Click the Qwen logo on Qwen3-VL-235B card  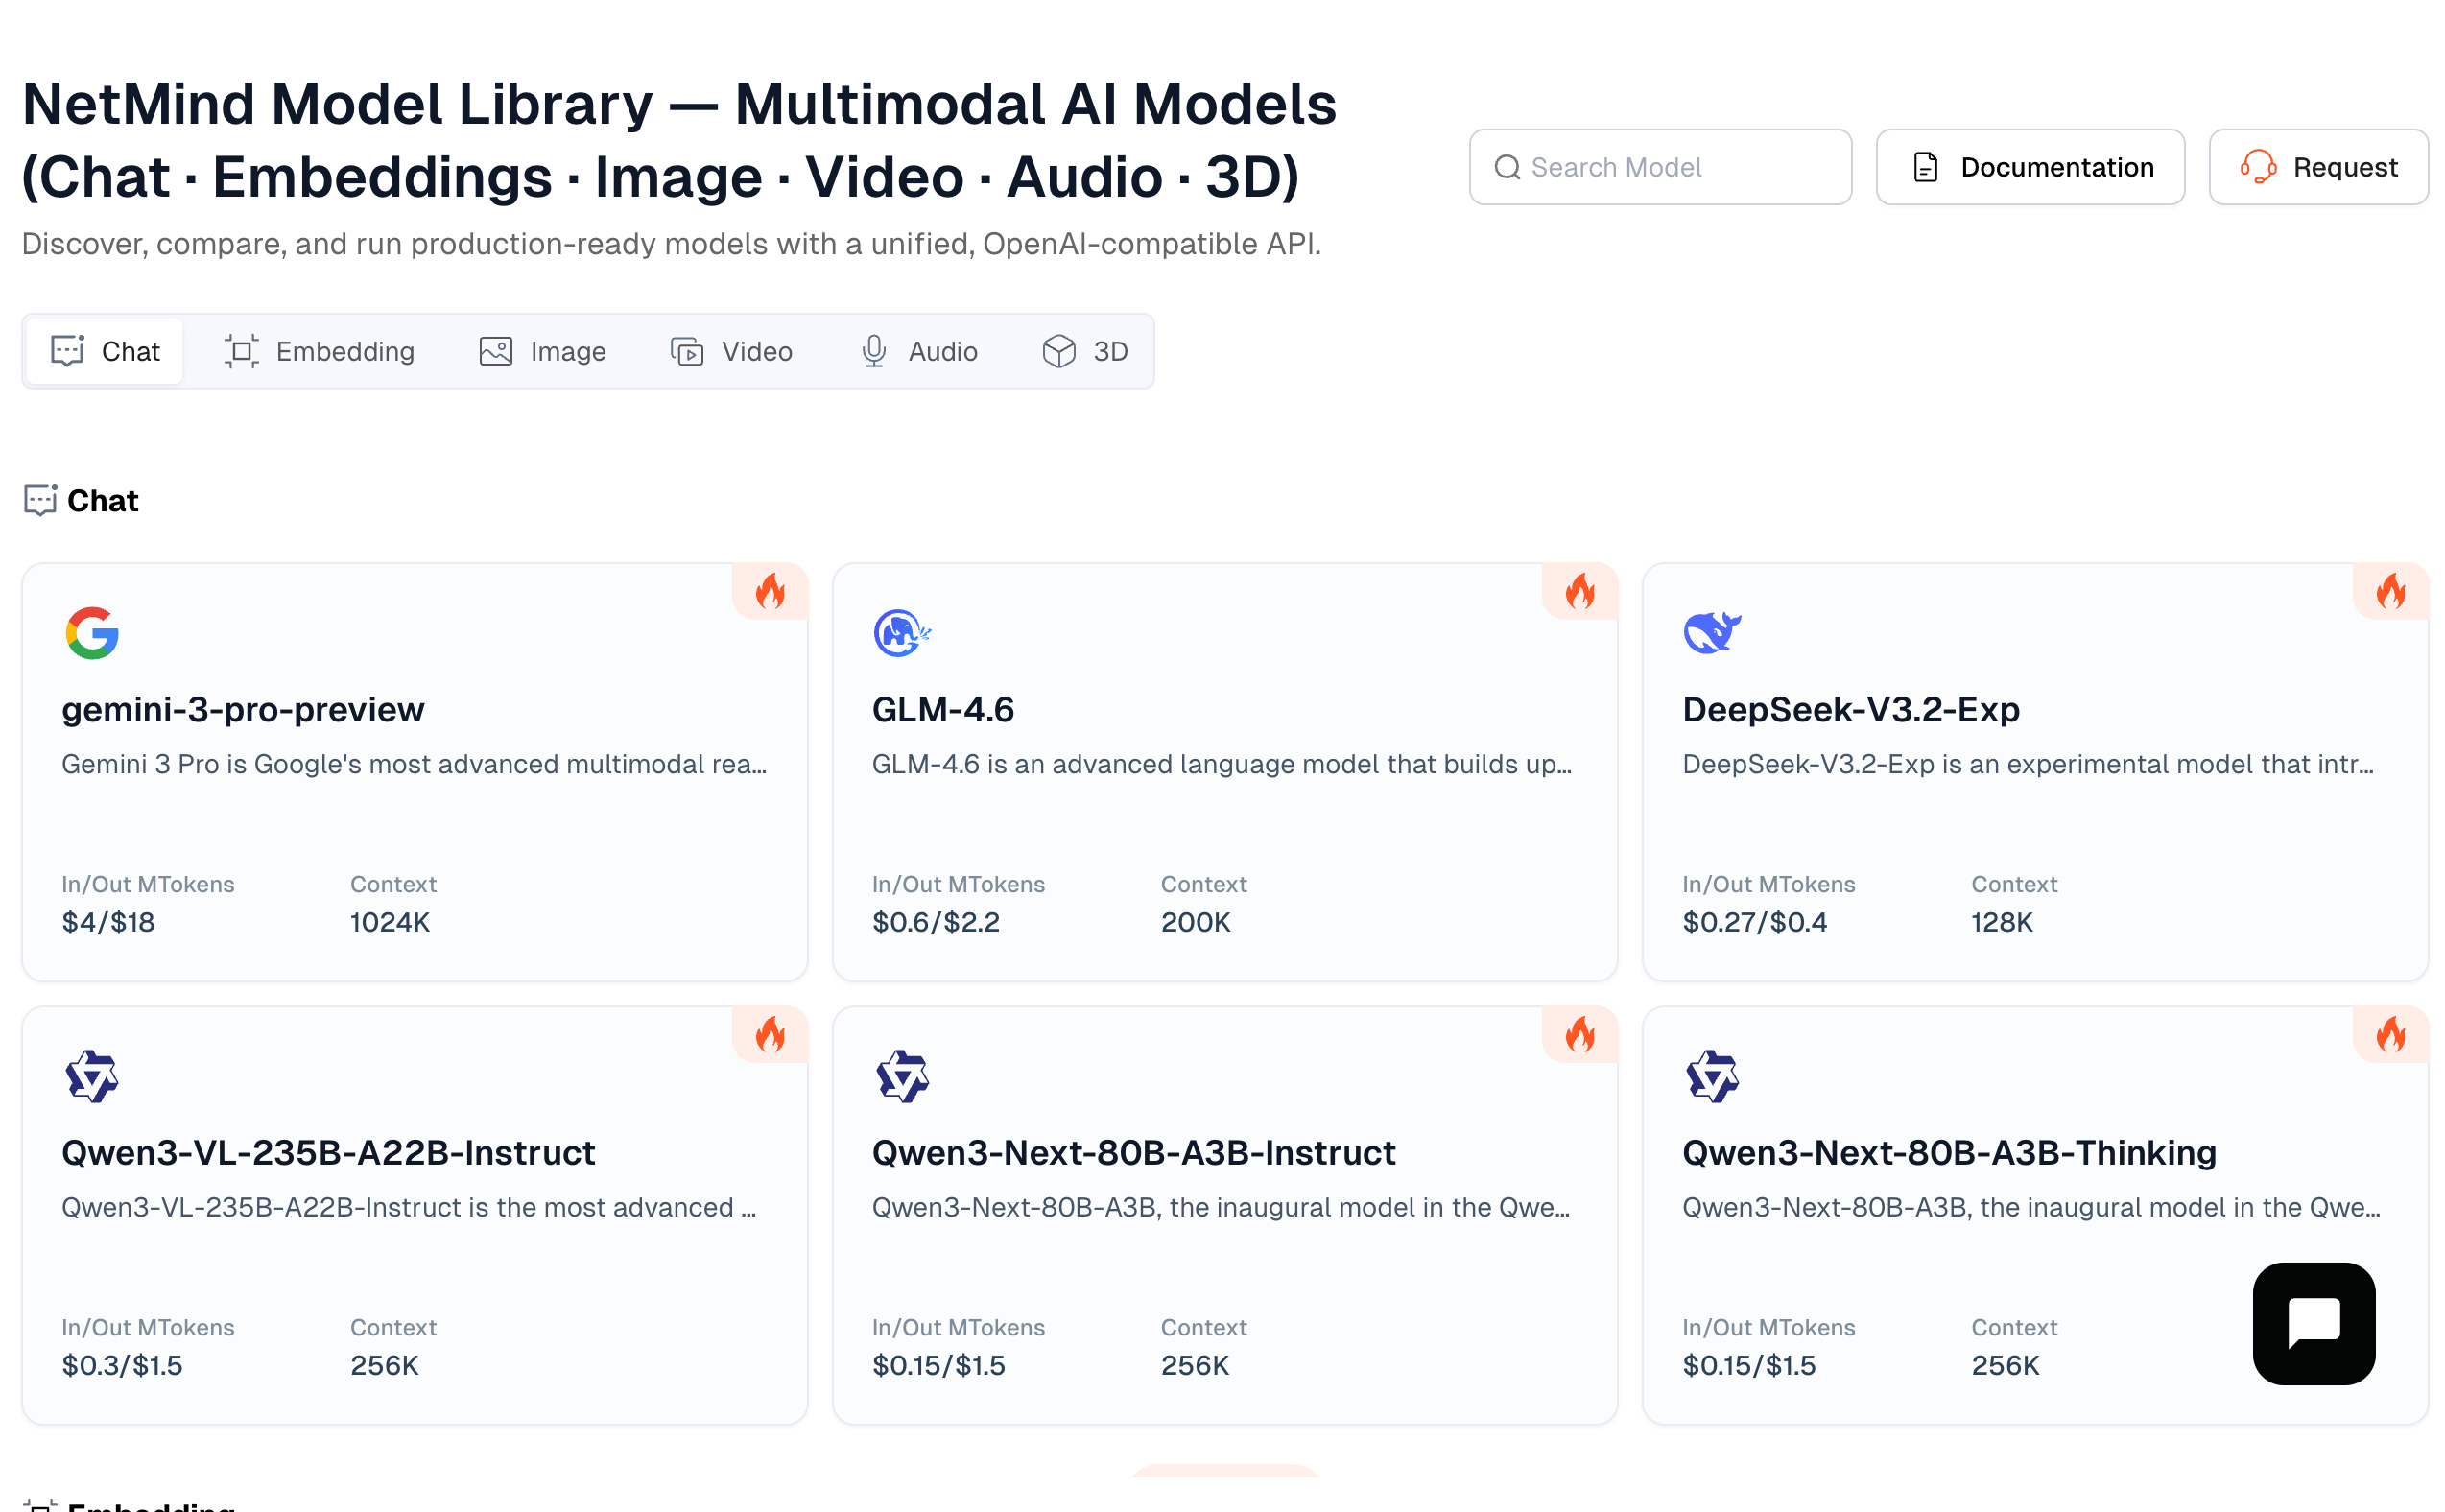point(93,1076)
